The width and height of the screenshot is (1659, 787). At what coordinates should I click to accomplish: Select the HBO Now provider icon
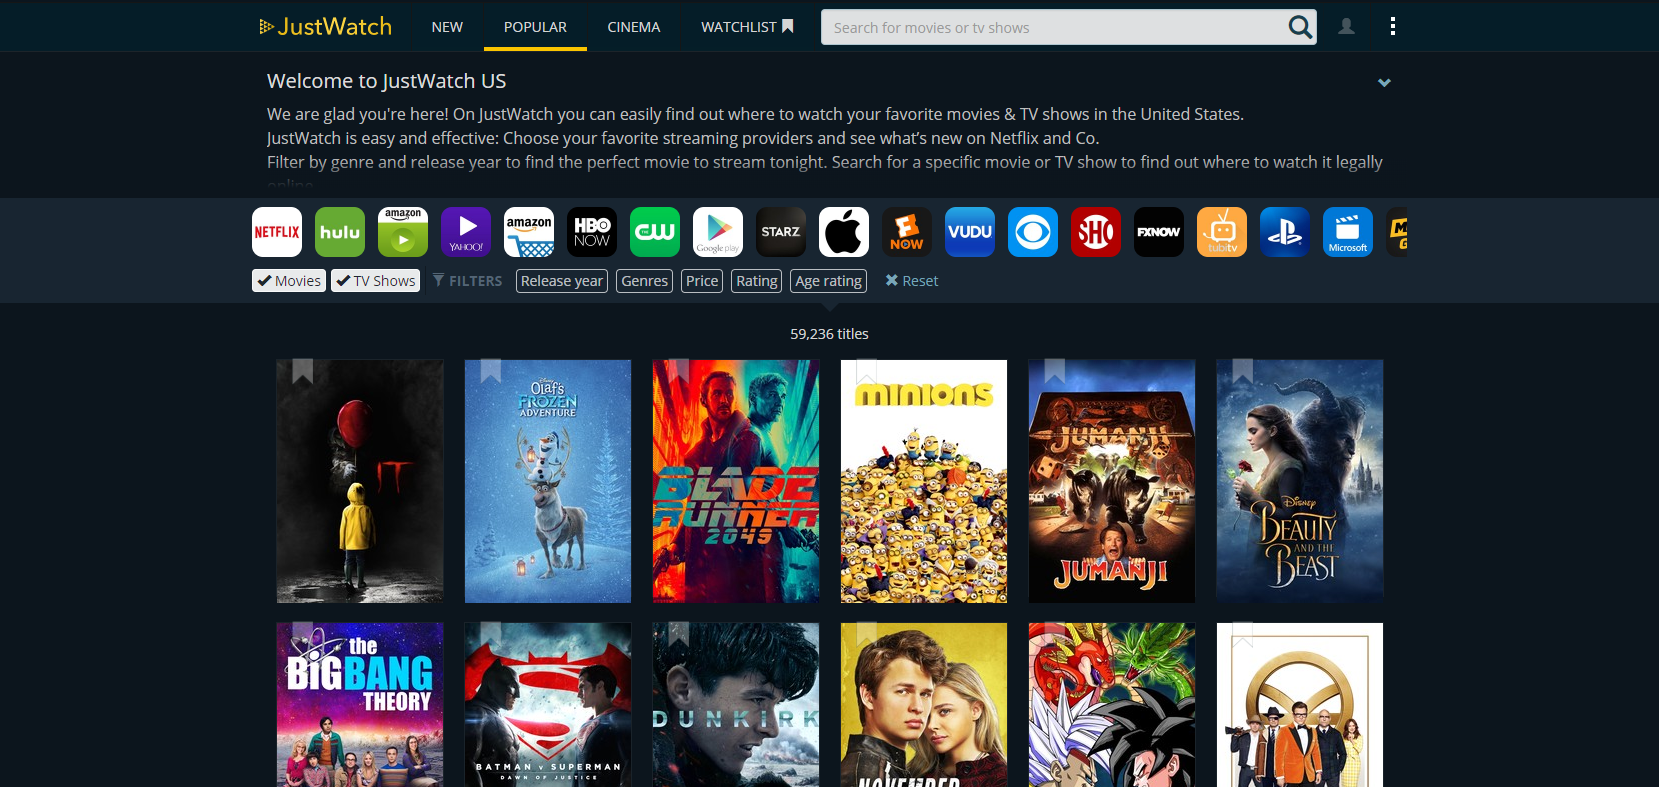(592, 232)
